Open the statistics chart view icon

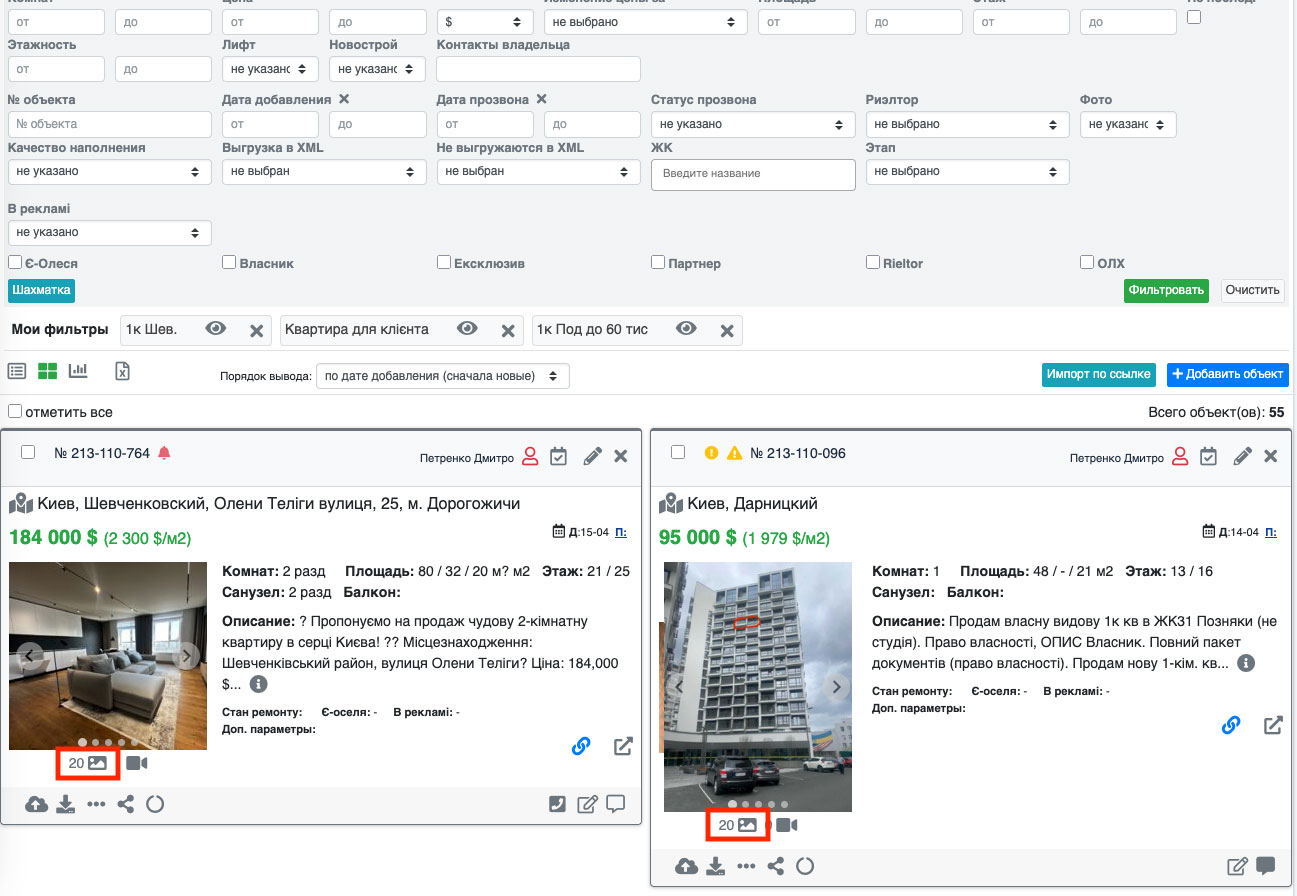coord(78,372)
